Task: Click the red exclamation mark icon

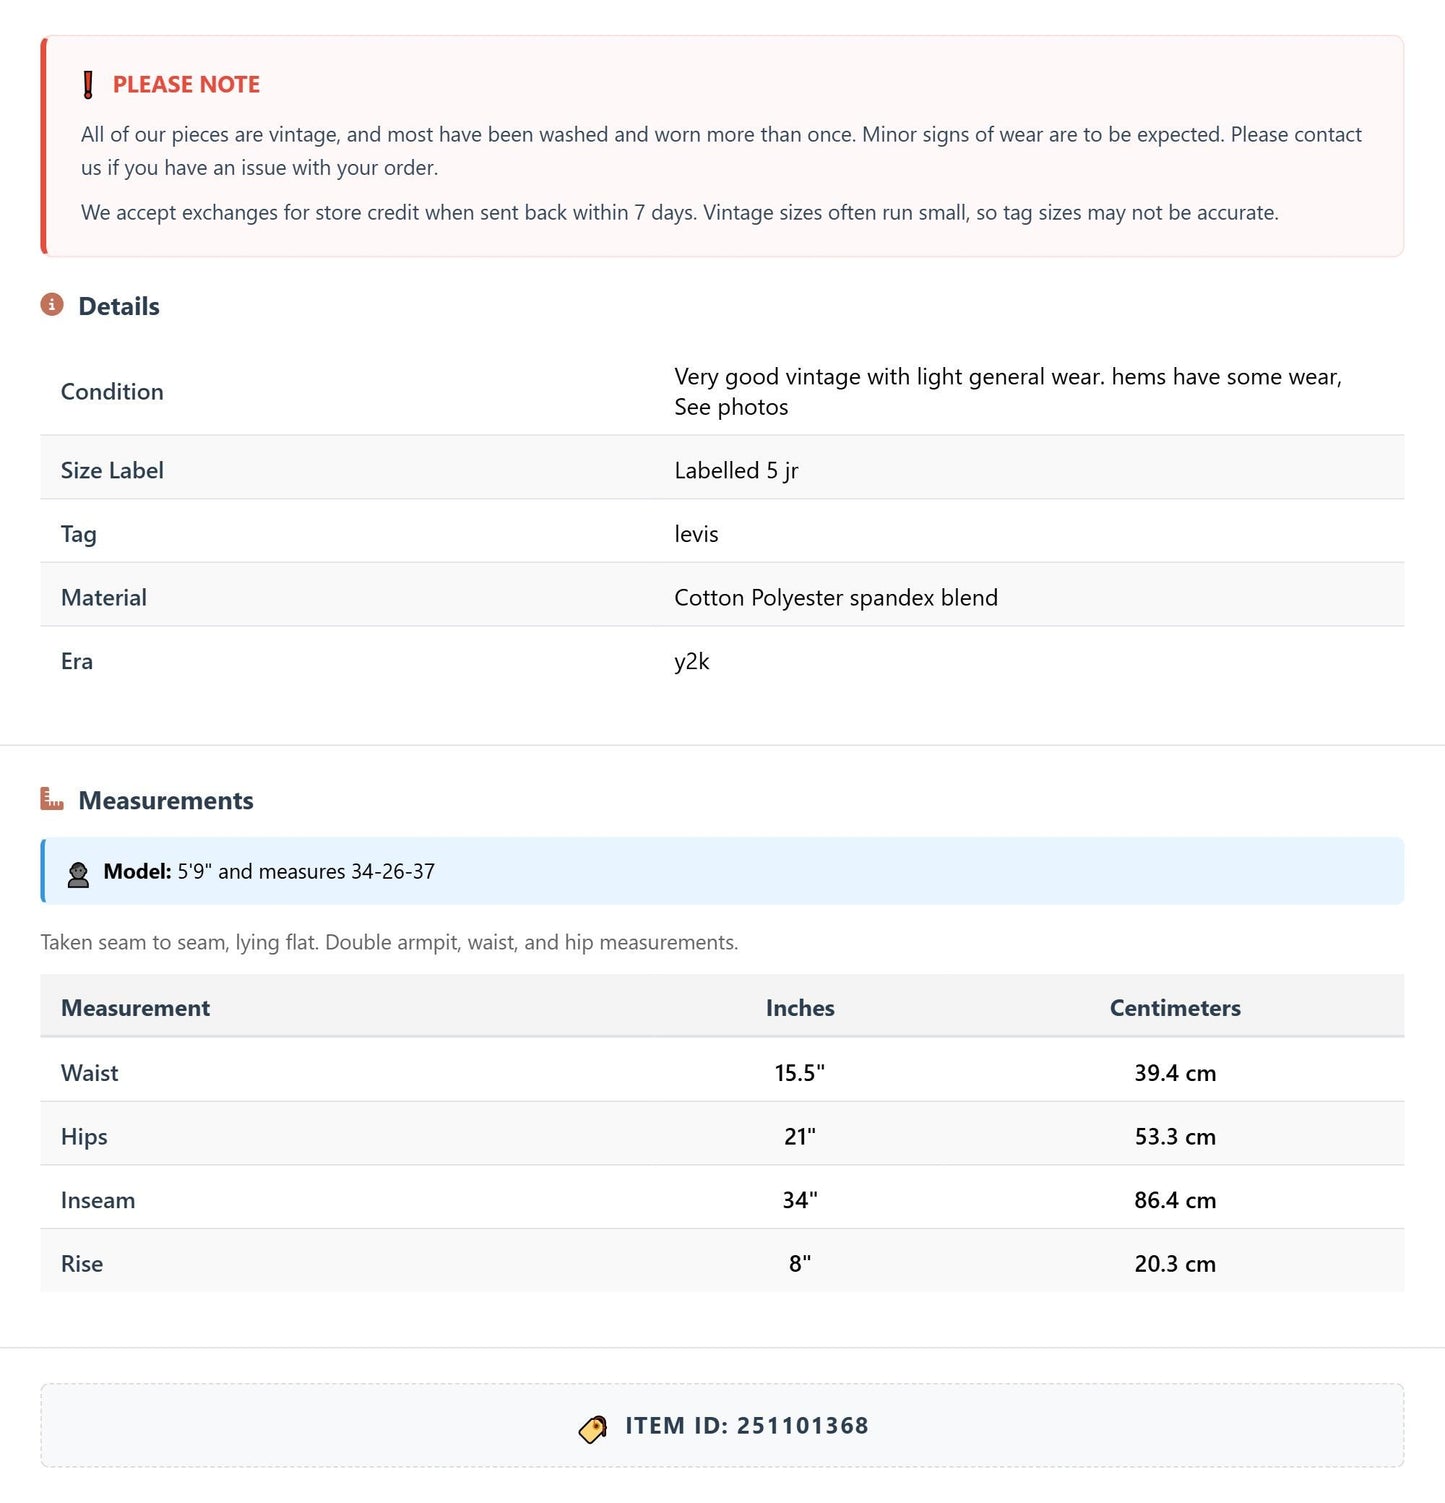Action: pyautogui.click(x=88, y=85)
